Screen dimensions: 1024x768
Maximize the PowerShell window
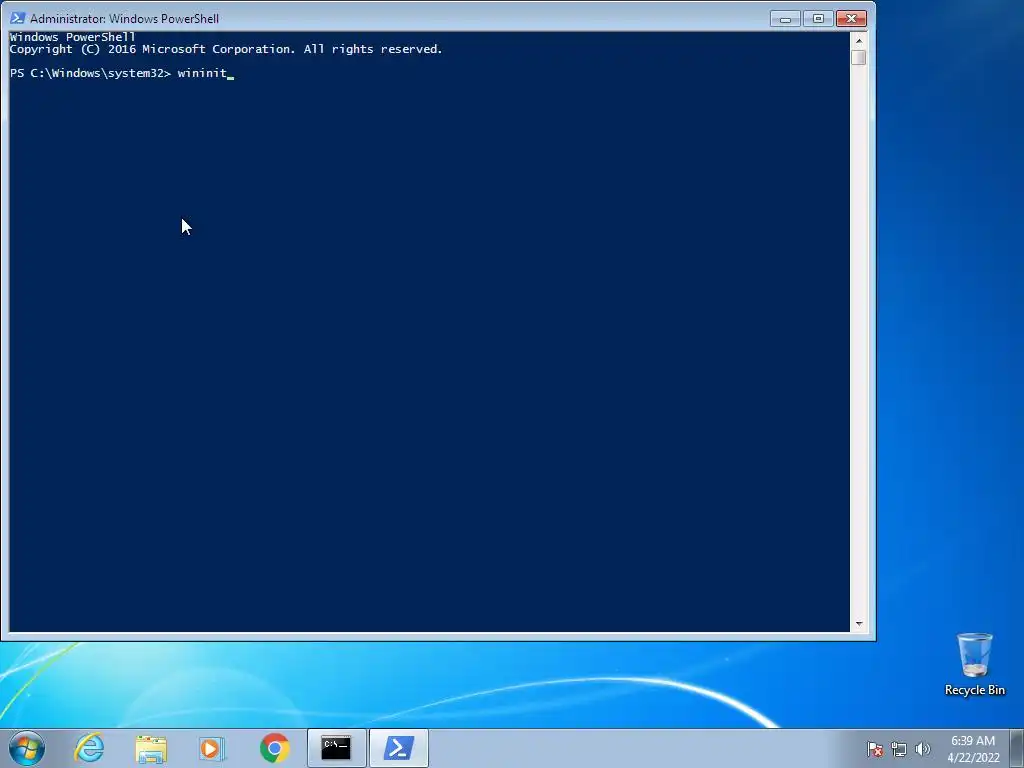click(x=818, y=18)
